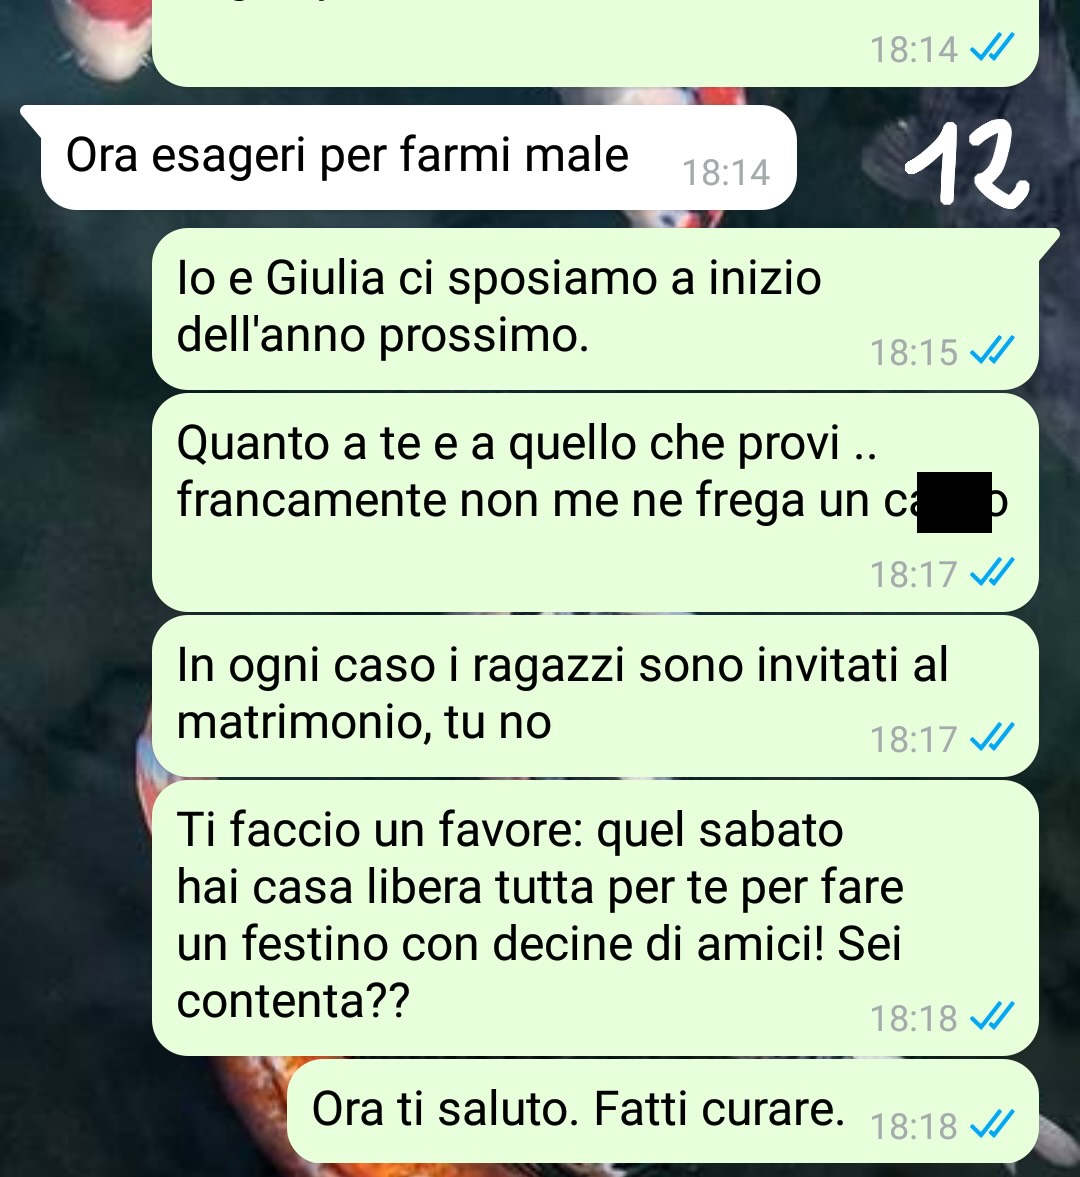Click the blue double-check icon at 18:15
The width and height of the screenshot is (1080, 1177).
click(992, 351)
